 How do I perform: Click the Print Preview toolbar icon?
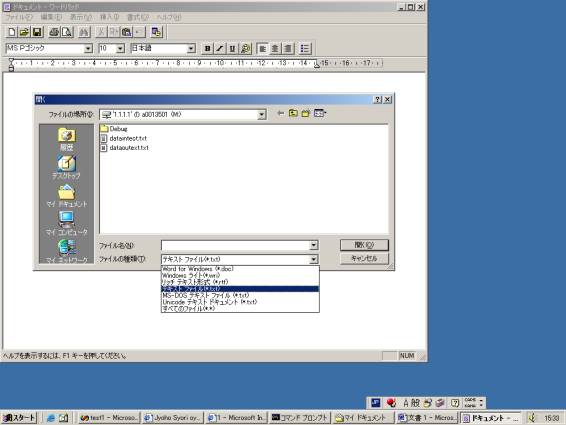pos(67,32)
